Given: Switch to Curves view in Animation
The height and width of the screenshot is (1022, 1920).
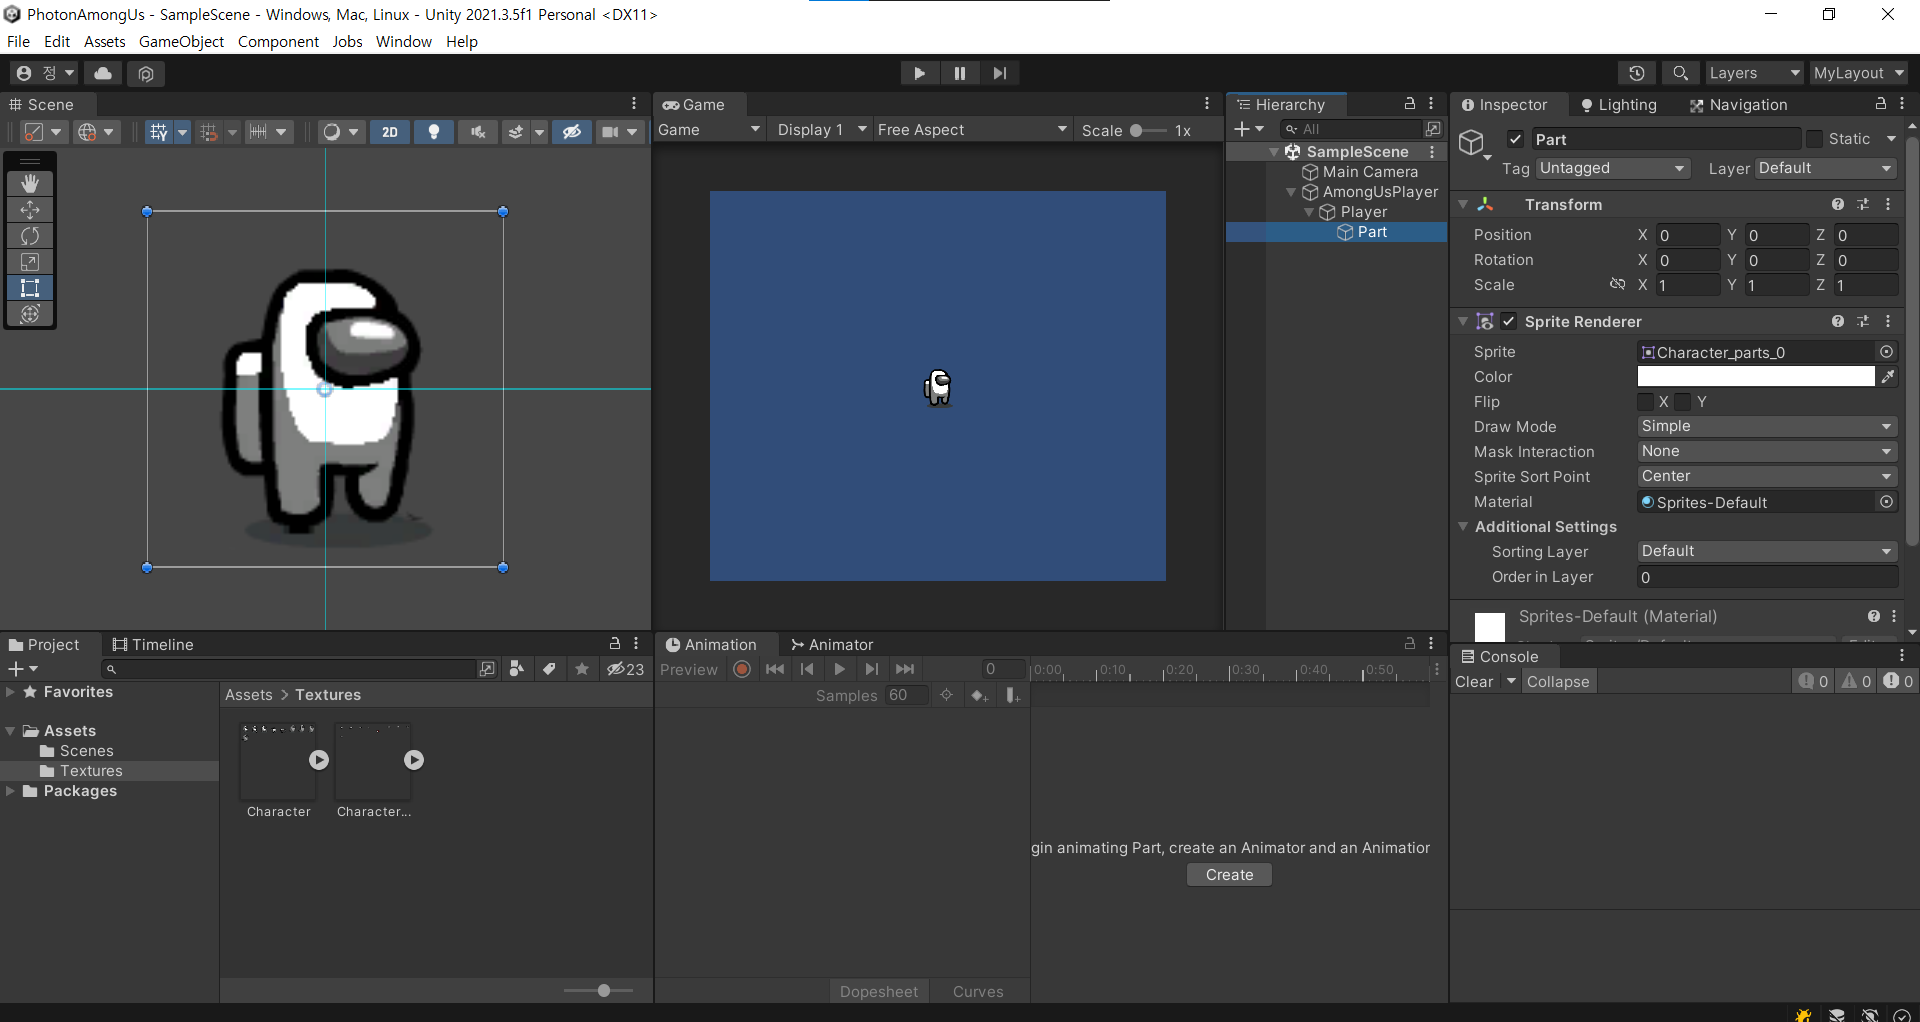Looking at the screenshot, I should pyautogui.click(x=978, y=991).
